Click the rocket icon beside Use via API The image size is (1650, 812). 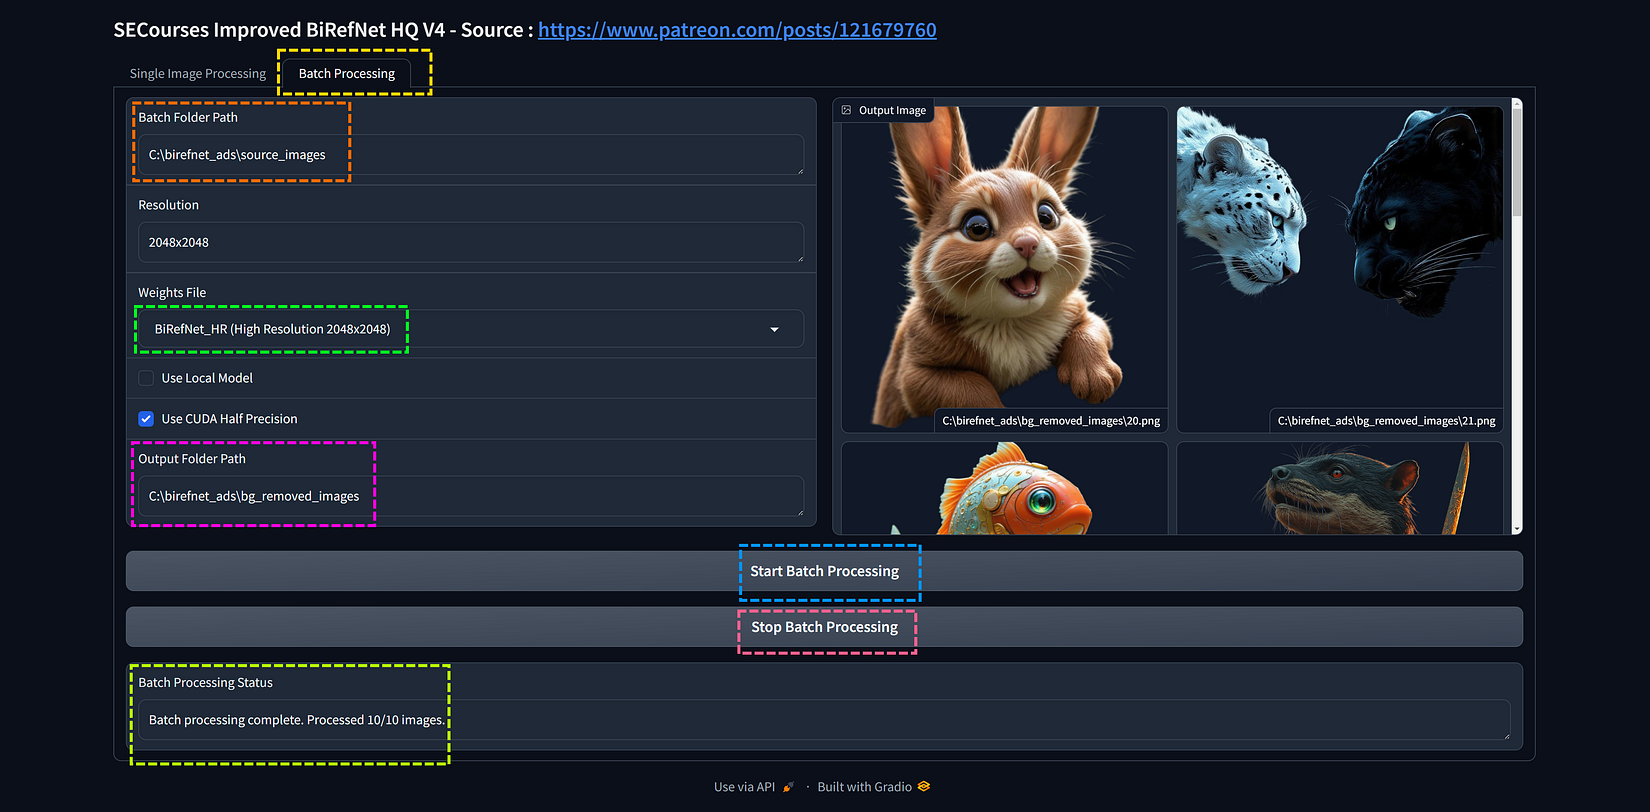point(788,787)
